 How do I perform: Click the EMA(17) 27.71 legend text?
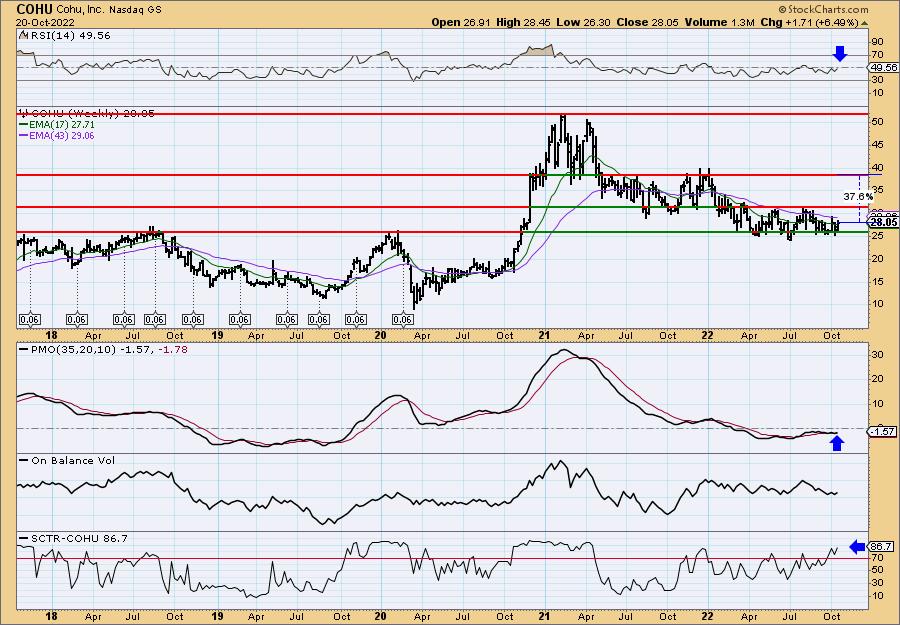point(62,125)
